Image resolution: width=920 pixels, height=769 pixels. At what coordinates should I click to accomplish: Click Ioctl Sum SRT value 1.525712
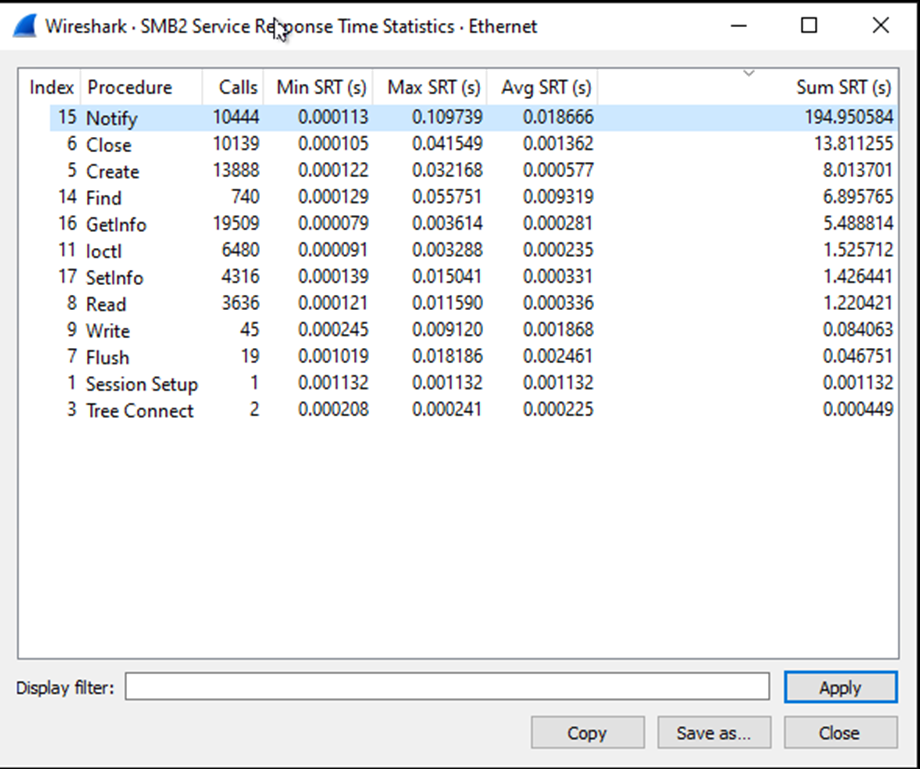coord(858,250)
